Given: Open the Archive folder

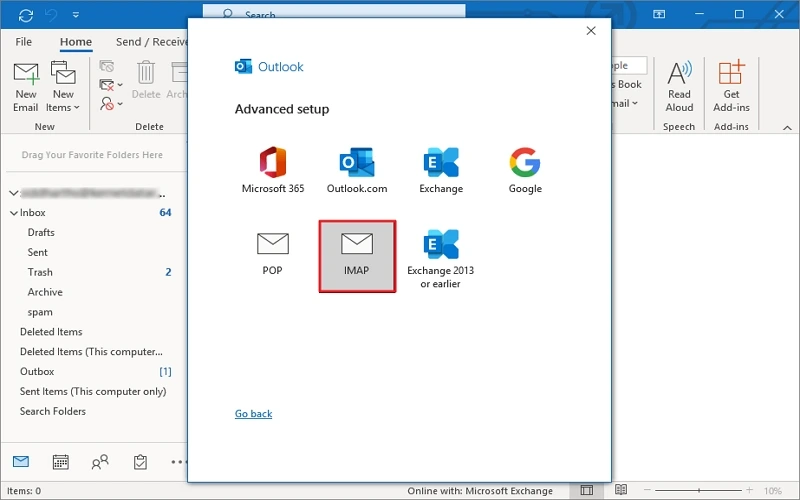Looking at the screenshot, I should 45,292.
